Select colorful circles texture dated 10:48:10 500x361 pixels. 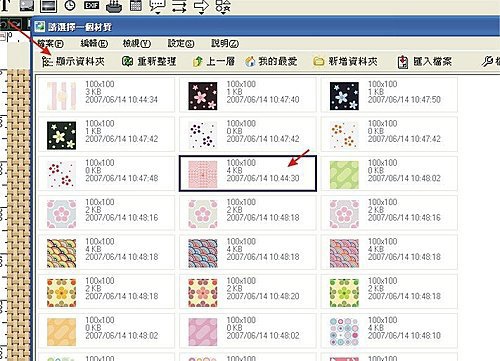389,331
